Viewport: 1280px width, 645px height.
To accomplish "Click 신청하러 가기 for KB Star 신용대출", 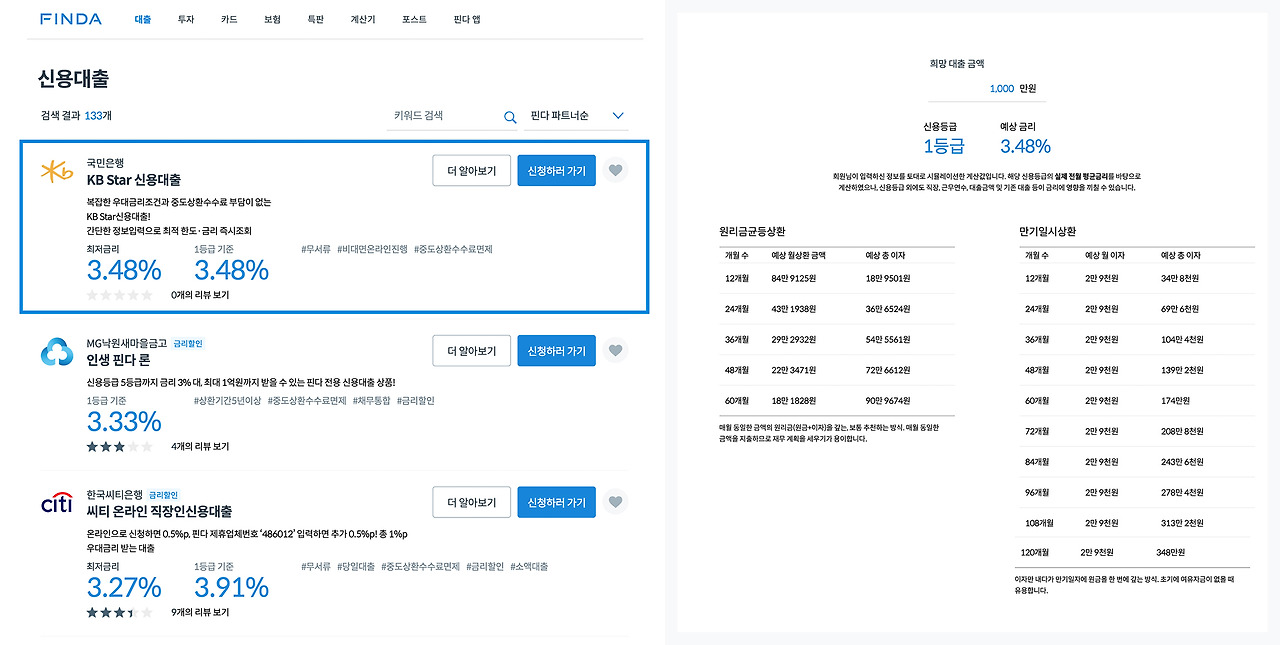I will tap(557, 171).
